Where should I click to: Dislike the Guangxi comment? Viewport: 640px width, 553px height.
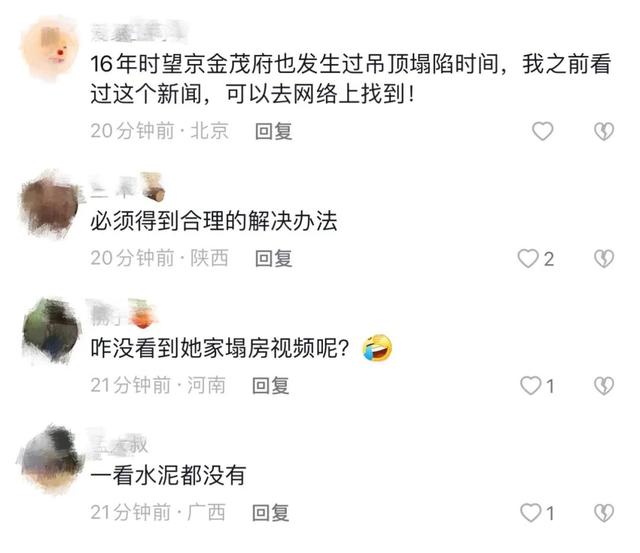604,513
